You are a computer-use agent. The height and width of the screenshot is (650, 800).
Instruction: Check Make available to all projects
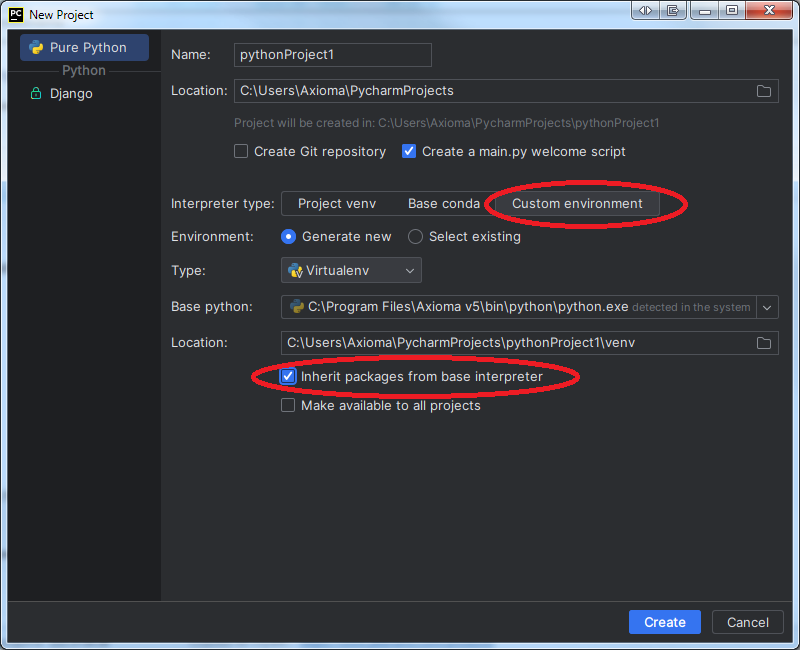tap(288, 406)
